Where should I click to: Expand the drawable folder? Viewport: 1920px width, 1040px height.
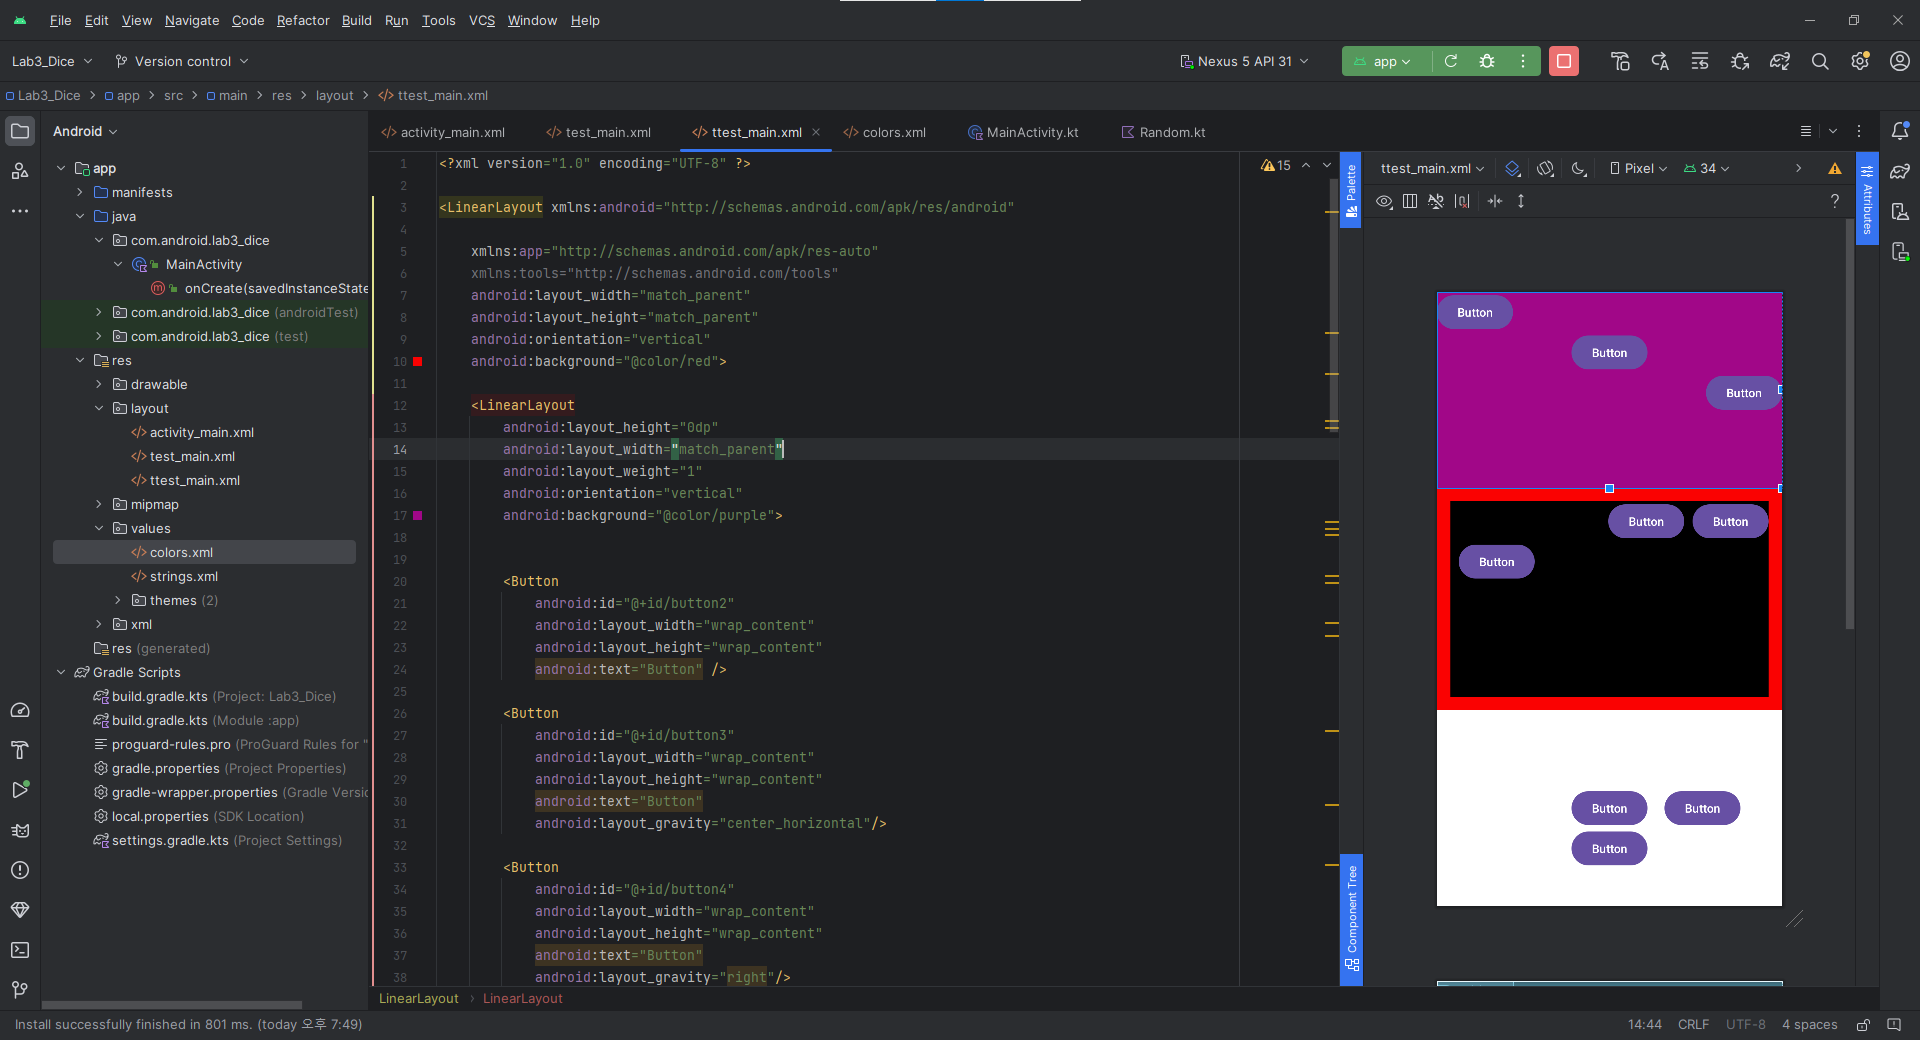click(99, 384)
